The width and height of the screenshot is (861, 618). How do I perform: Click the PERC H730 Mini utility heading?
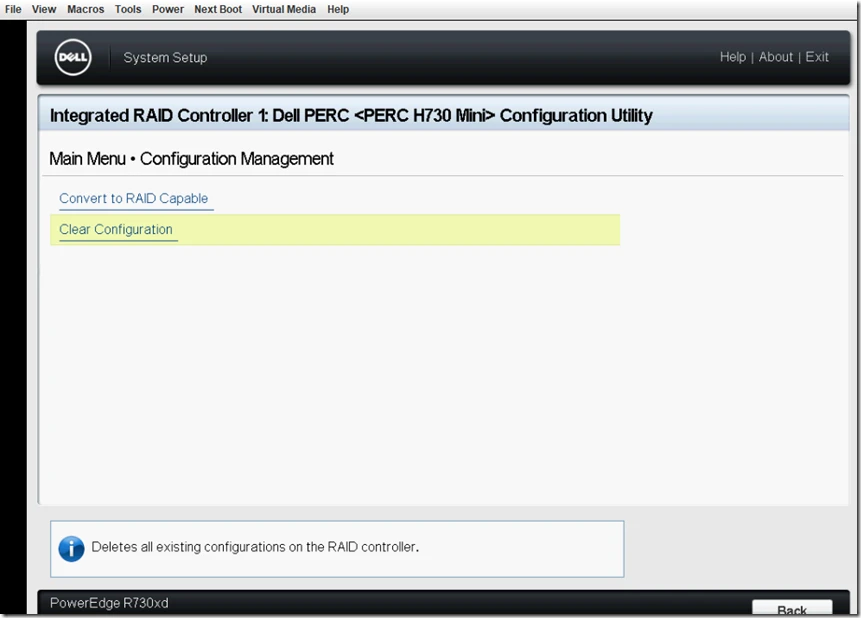tap(351, 115)
